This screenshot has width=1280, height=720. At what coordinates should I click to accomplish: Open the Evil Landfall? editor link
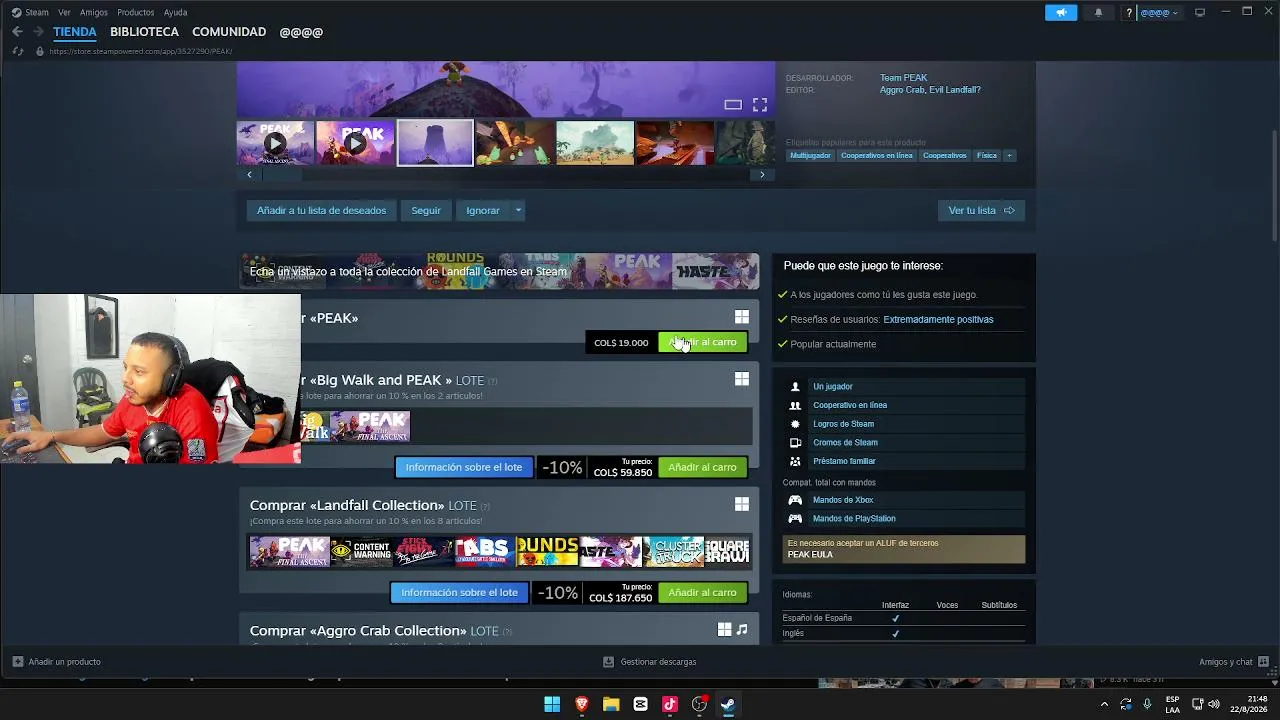coord(955,90)
